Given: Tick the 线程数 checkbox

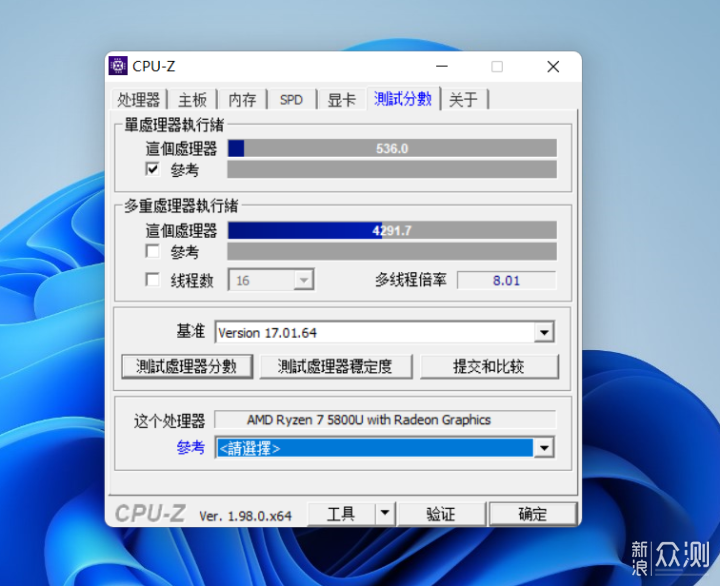Looking at the screenshot, I should (152, 280).
